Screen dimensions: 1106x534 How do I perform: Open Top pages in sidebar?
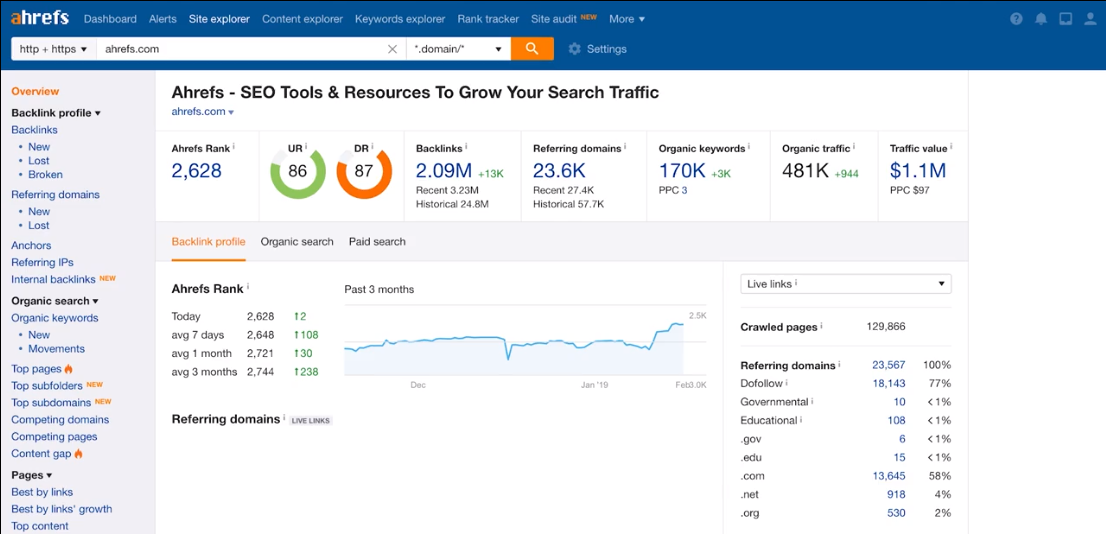(37, 368)
